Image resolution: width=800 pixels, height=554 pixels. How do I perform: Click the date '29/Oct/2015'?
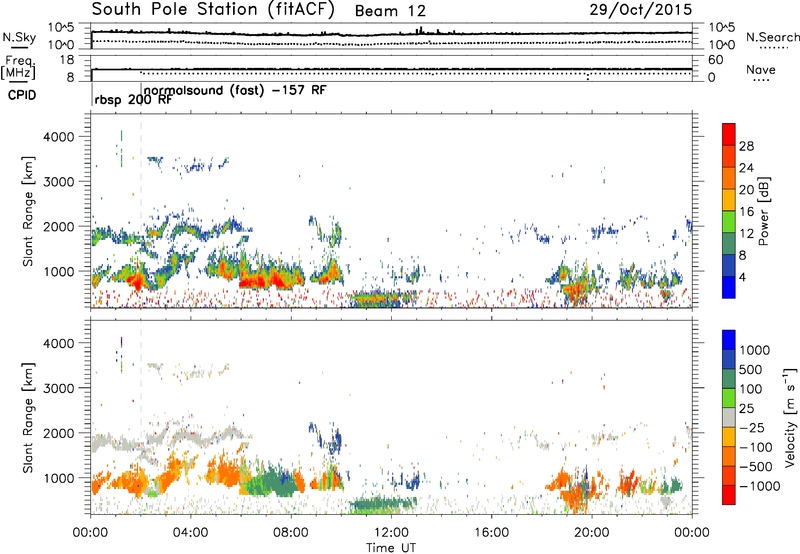(x=641, y=10)
